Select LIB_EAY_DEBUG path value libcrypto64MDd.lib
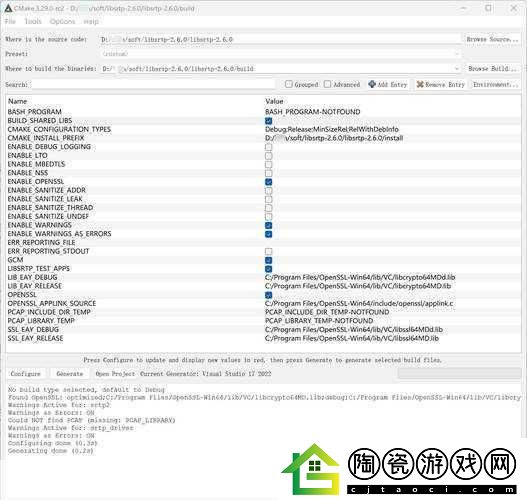 tap(360, 278)
